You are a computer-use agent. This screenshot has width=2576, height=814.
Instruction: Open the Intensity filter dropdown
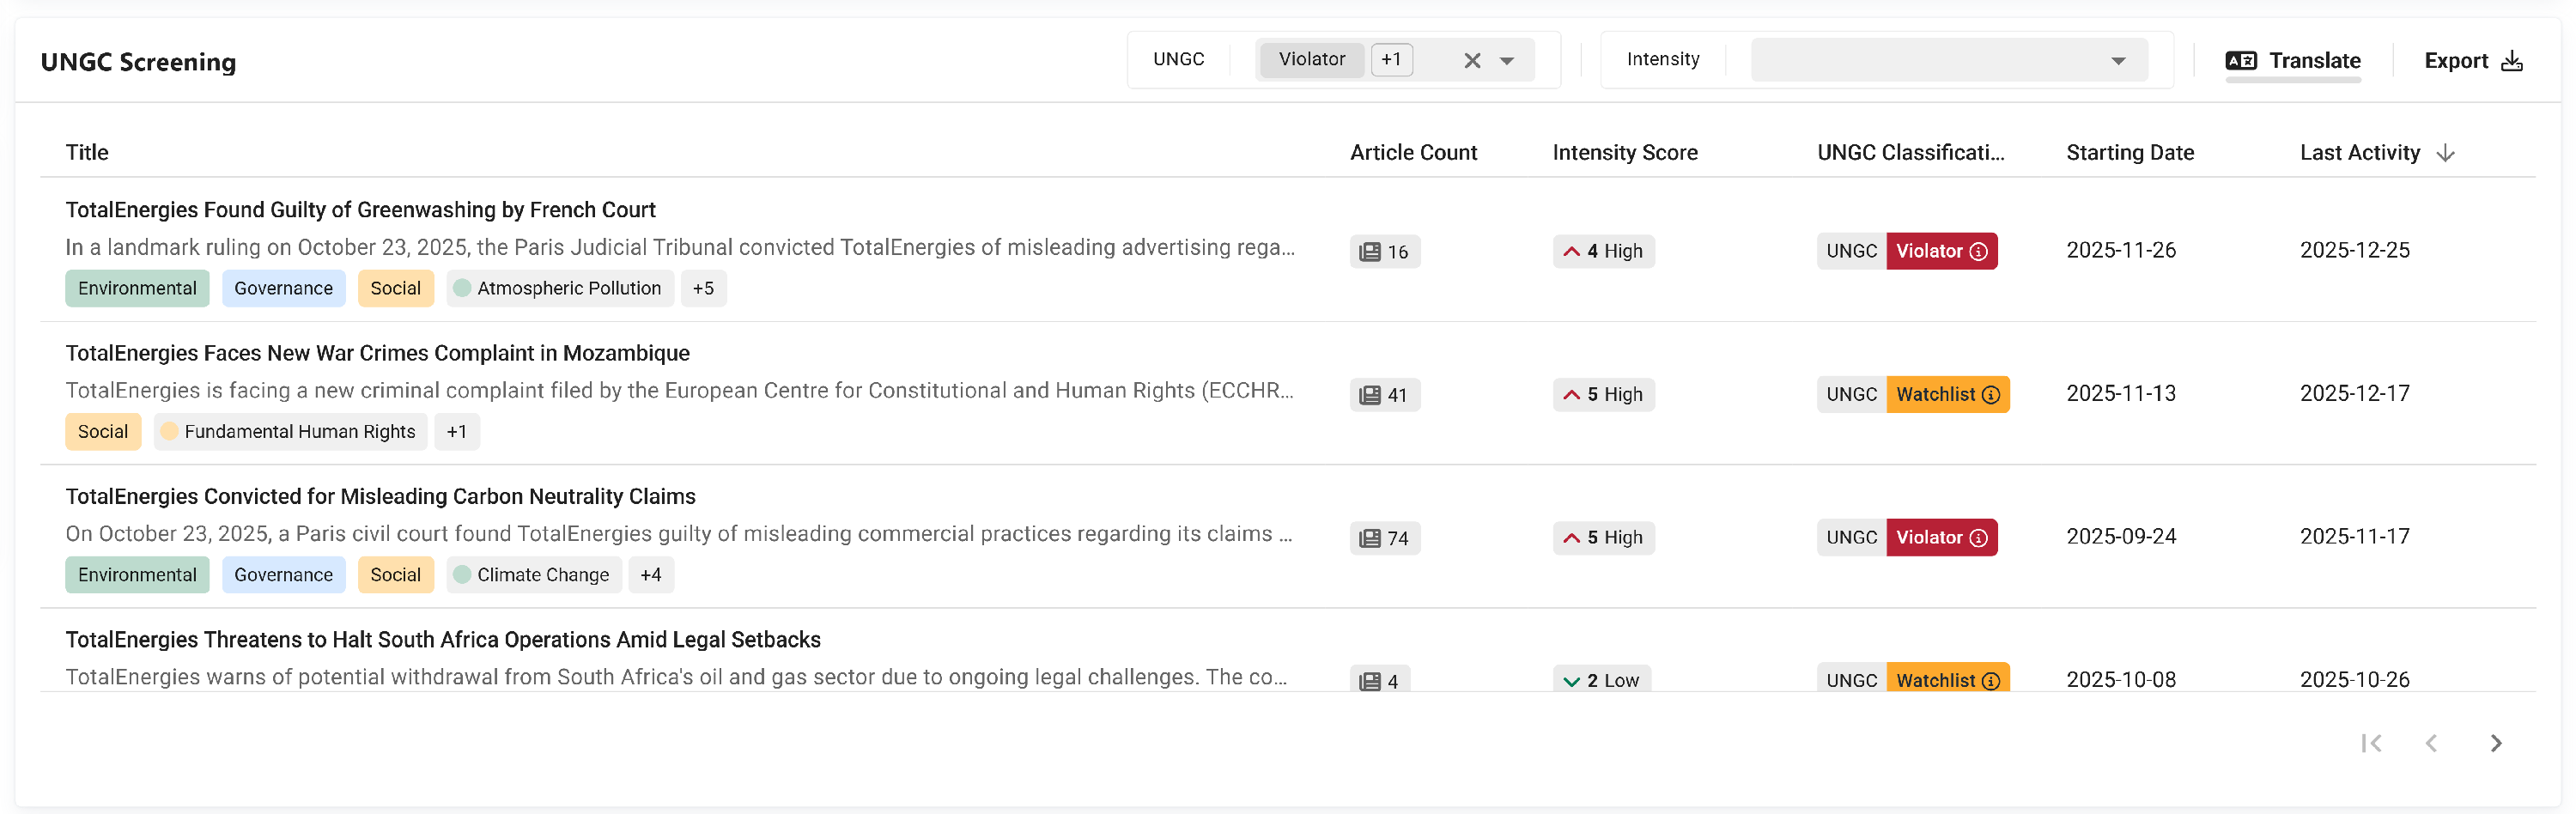(1949, 60)
